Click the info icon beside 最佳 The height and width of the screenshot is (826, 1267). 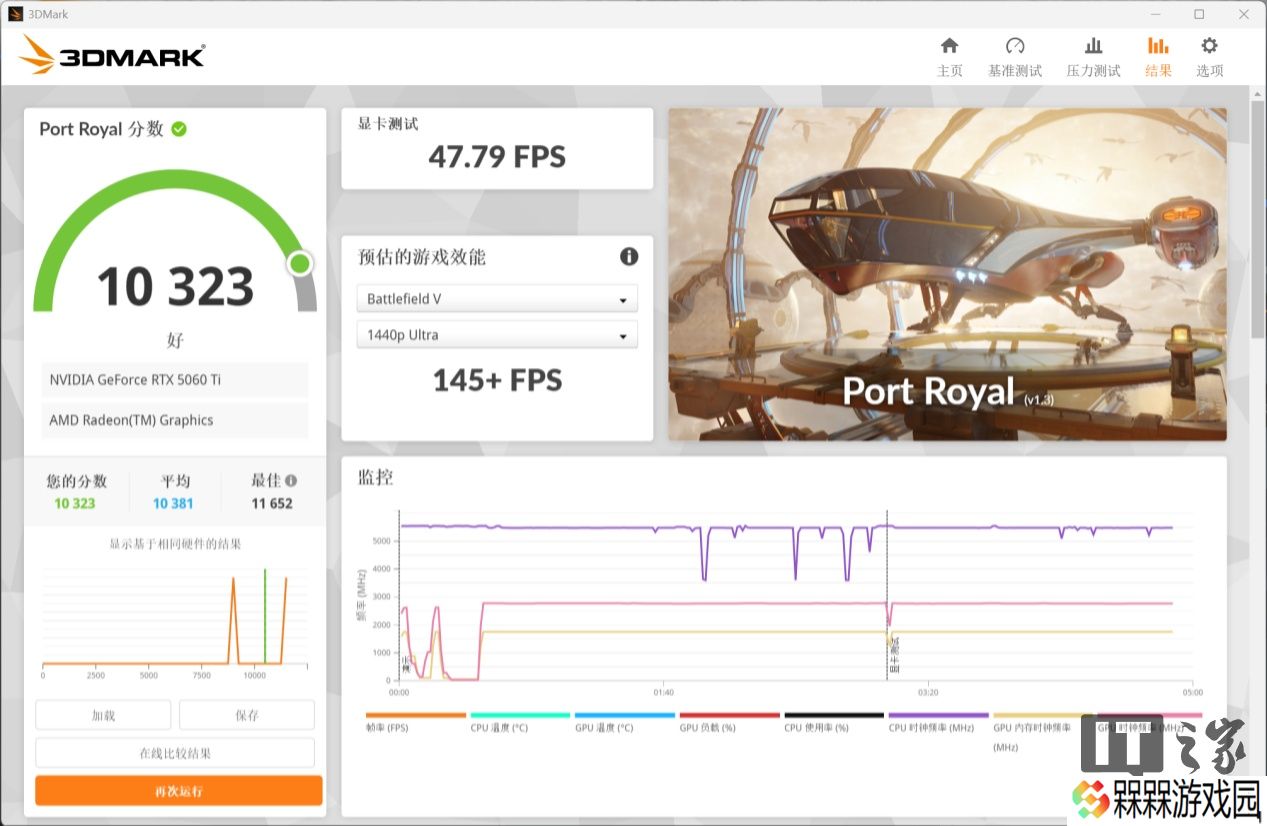291,480
